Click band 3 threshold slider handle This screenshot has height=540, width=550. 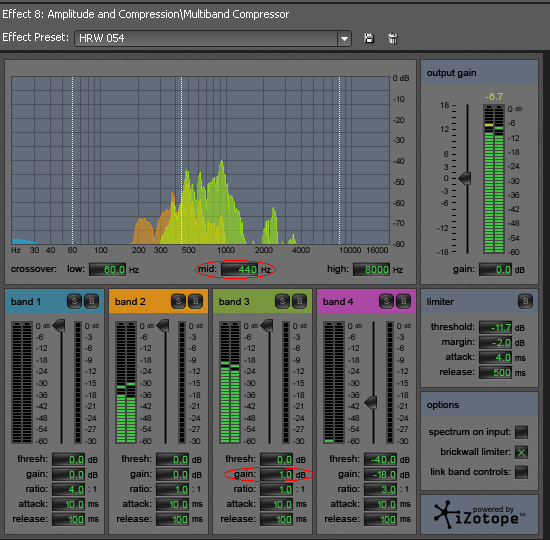coord(267,325)
